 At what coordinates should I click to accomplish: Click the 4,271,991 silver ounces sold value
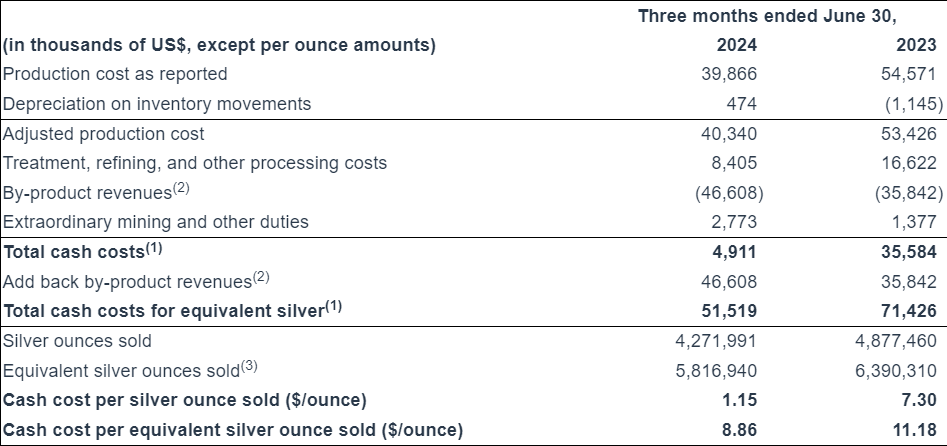coord(718,341)
